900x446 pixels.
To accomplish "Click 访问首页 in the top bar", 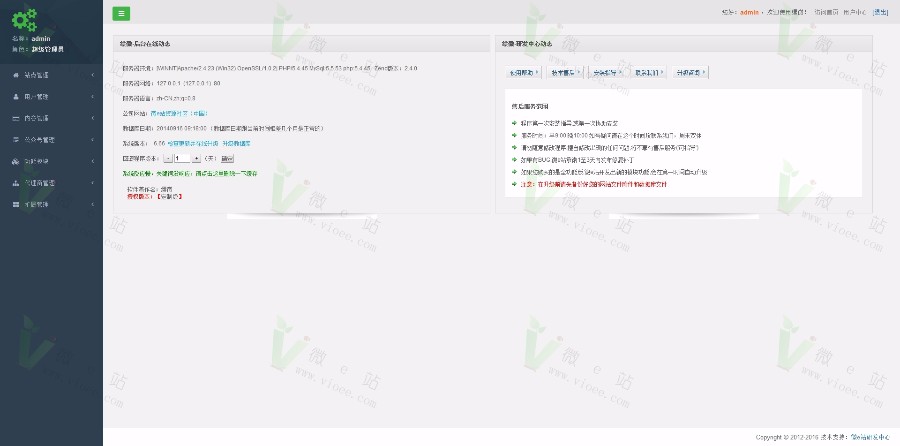I will pos(826,12).
